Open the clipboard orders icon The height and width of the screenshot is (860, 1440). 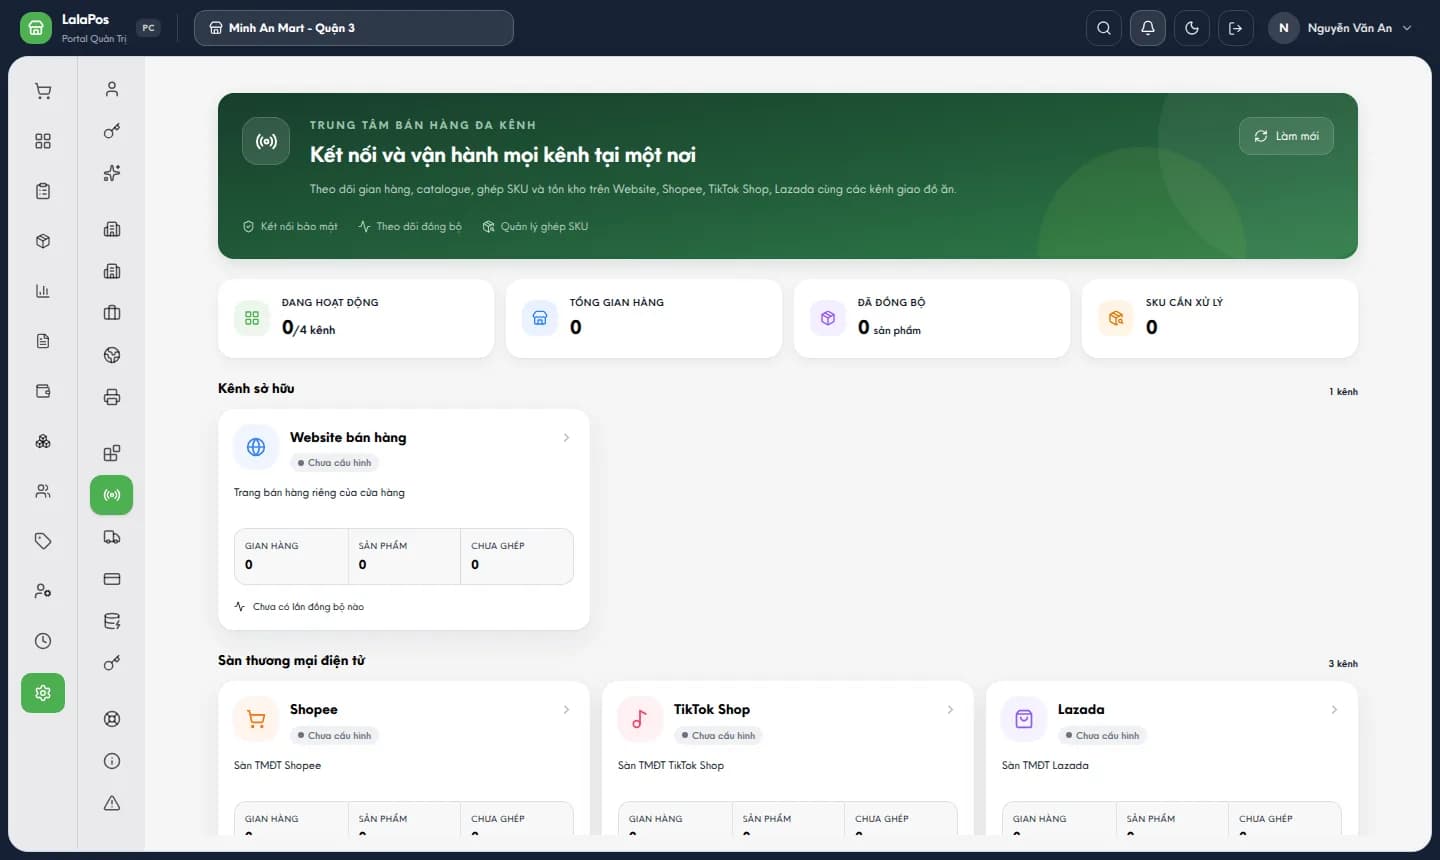pos(43,191)
